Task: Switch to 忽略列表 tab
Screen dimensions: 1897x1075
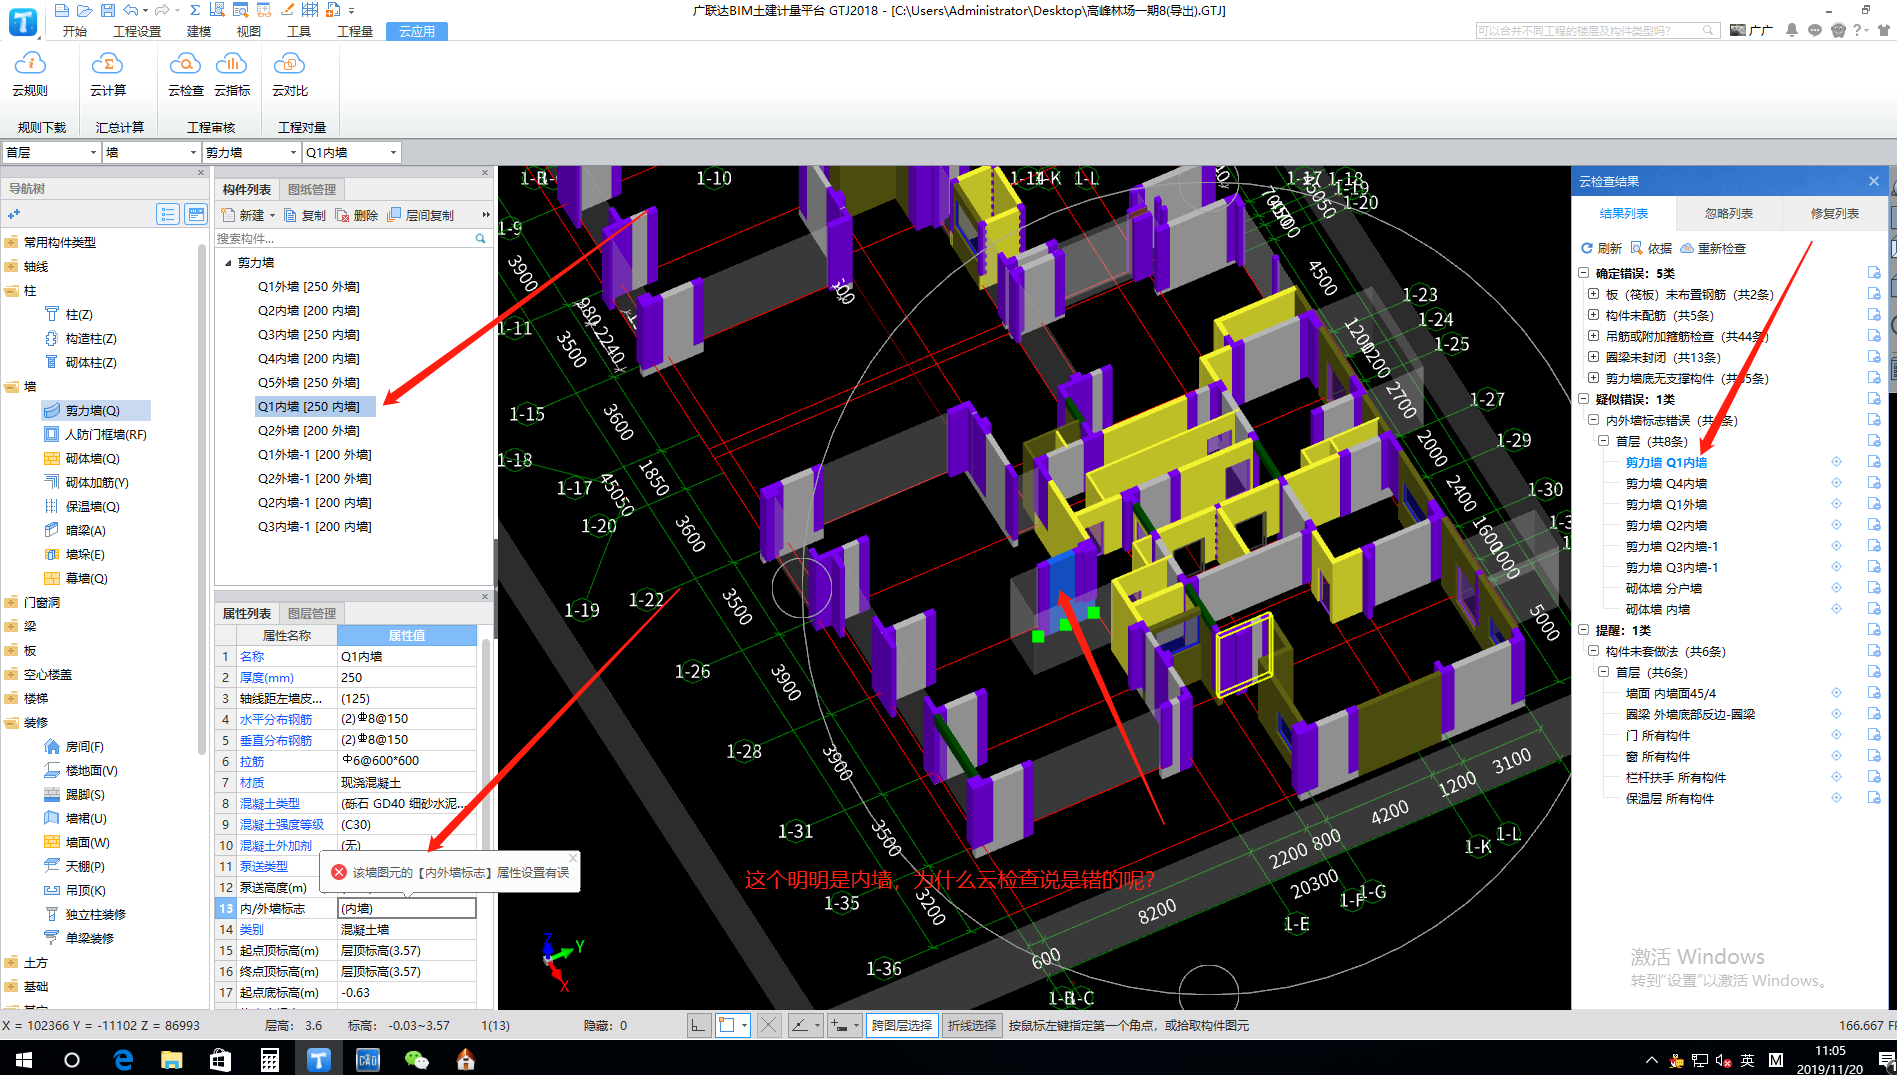Action: [1729, 213]
